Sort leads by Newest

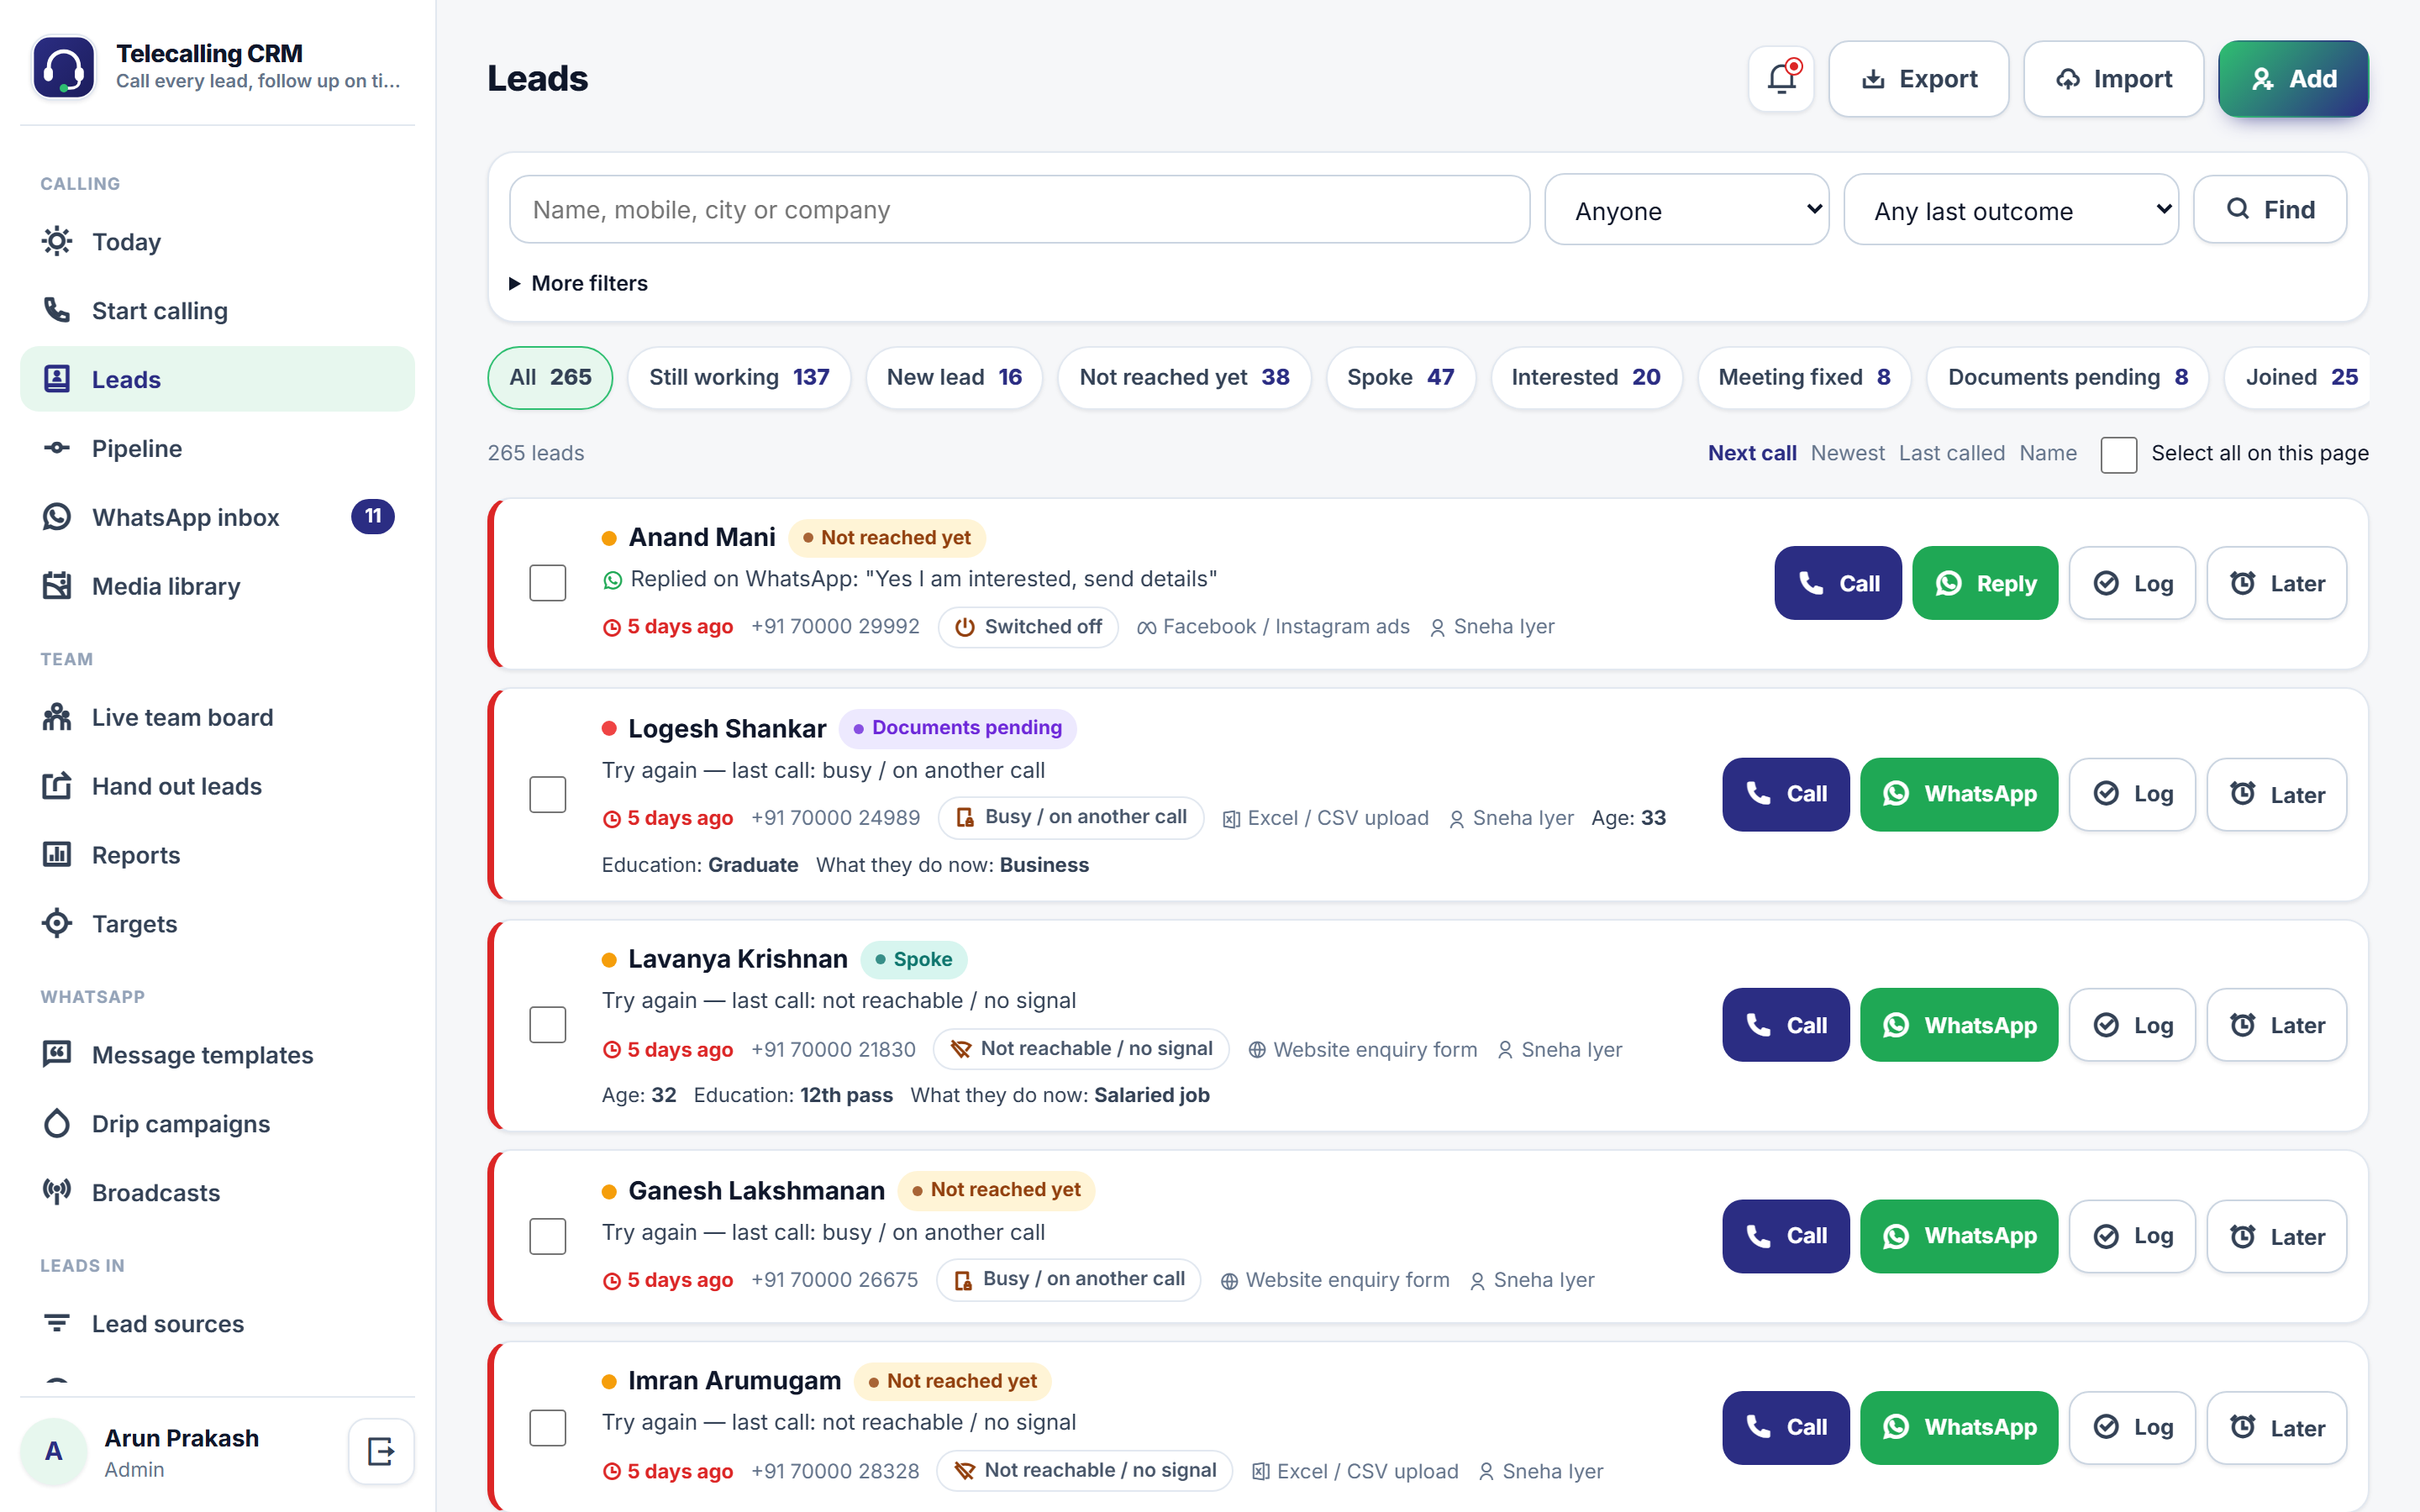[1847, 453]
